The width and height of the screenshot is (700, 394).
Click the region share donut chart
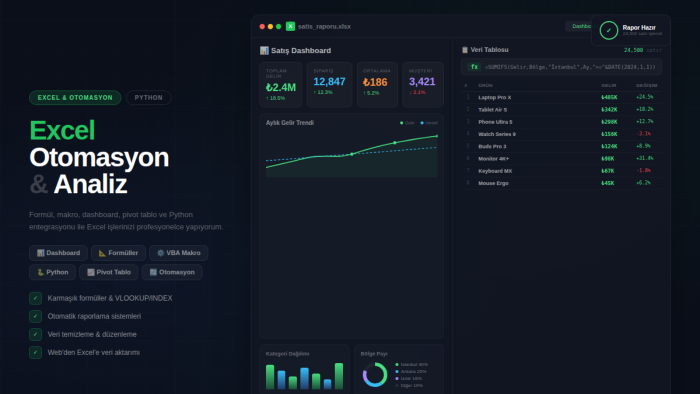coord(375,374)
